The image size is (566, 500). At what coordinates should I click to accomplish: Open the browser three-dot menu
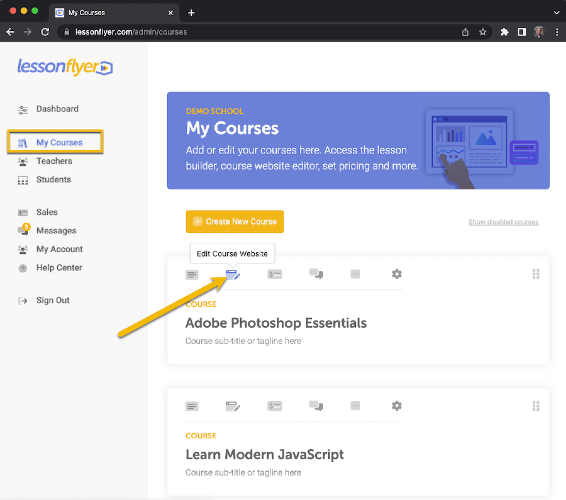557,32
